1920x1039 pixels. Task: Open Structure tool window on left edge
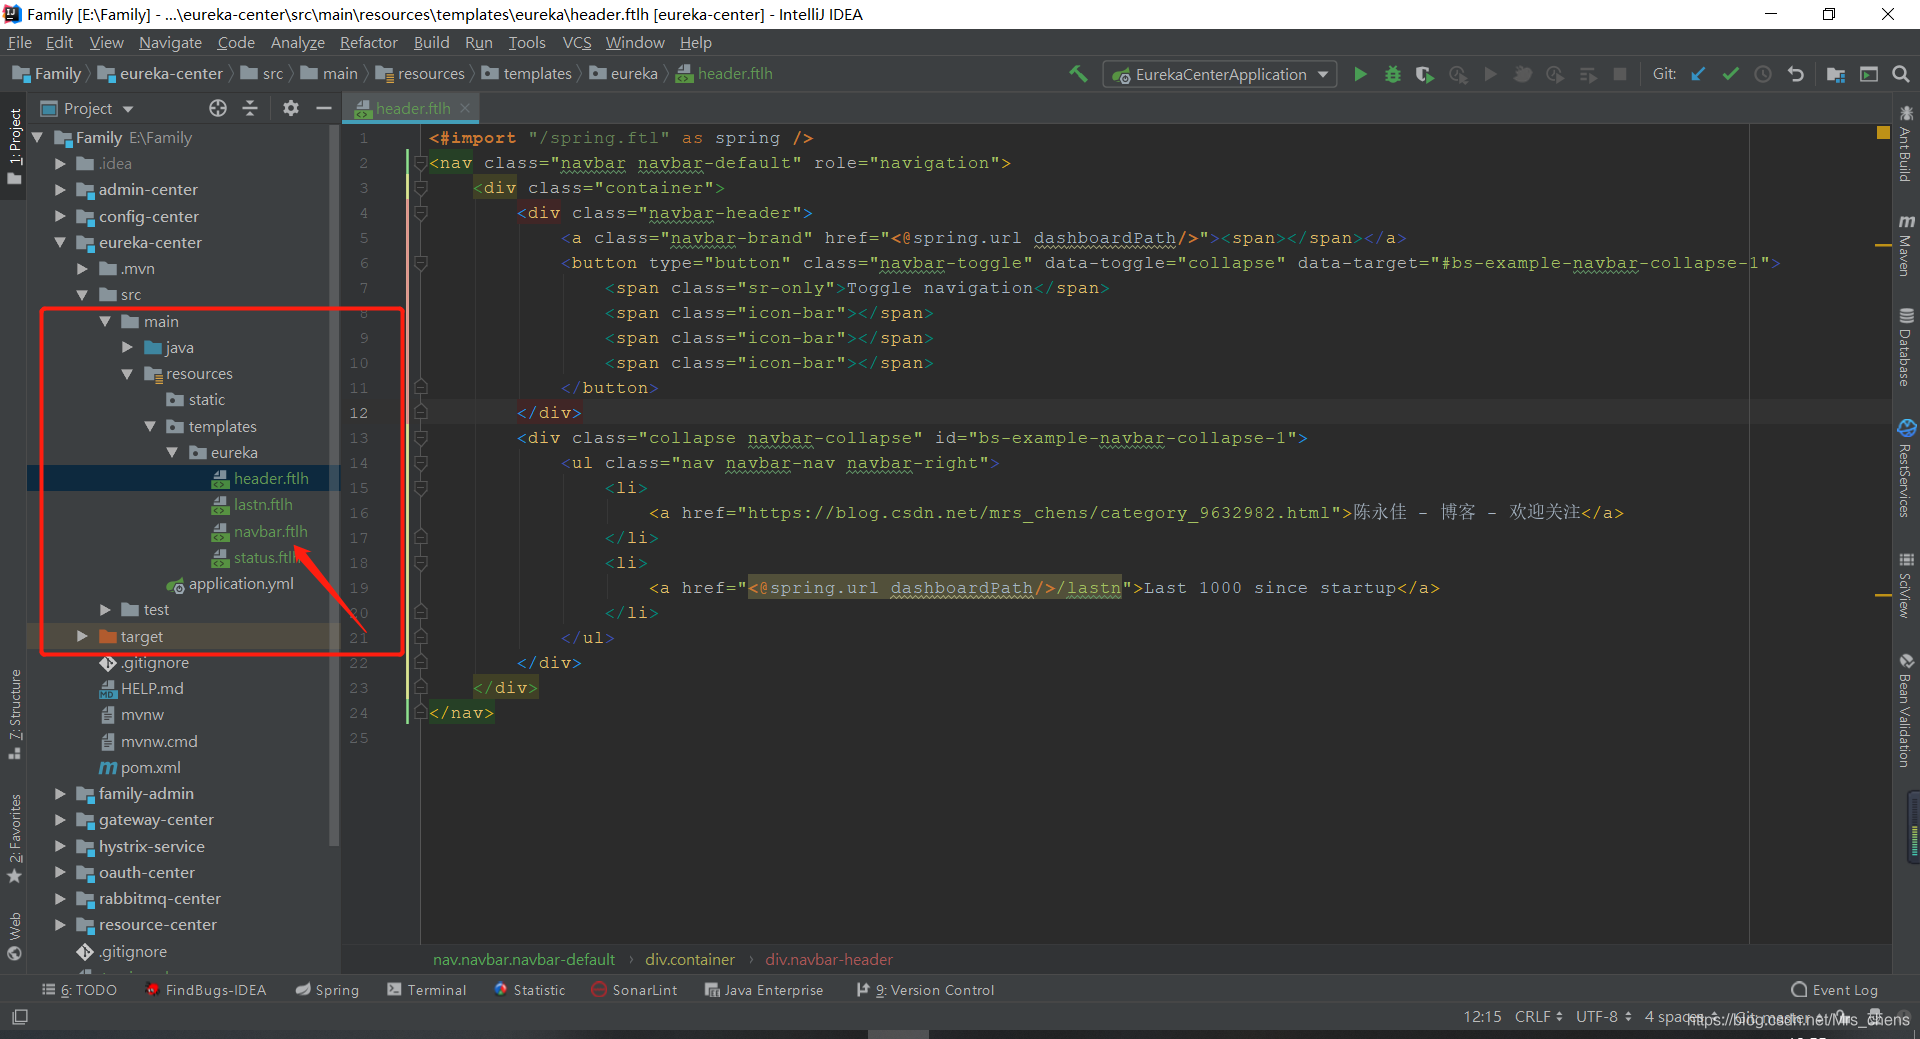[x=15, y=714]
